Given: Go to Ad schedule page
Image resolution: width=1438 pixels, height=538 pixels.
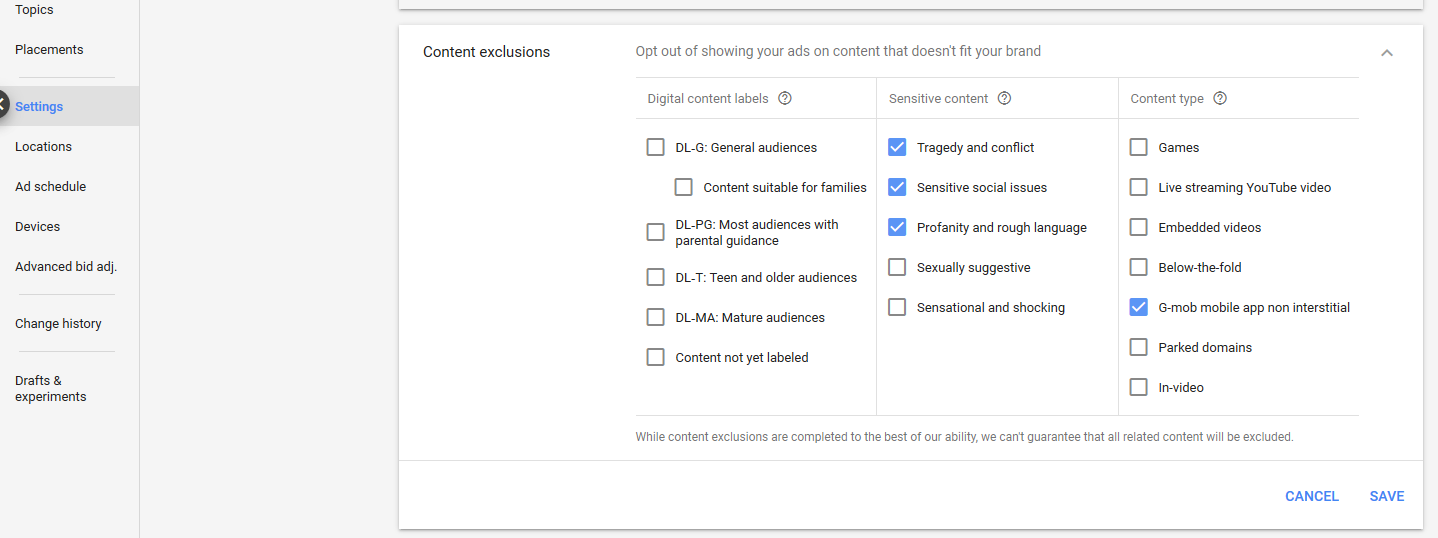Looking at the screenshot, I should pyautogui.click(x=50, y=186).
